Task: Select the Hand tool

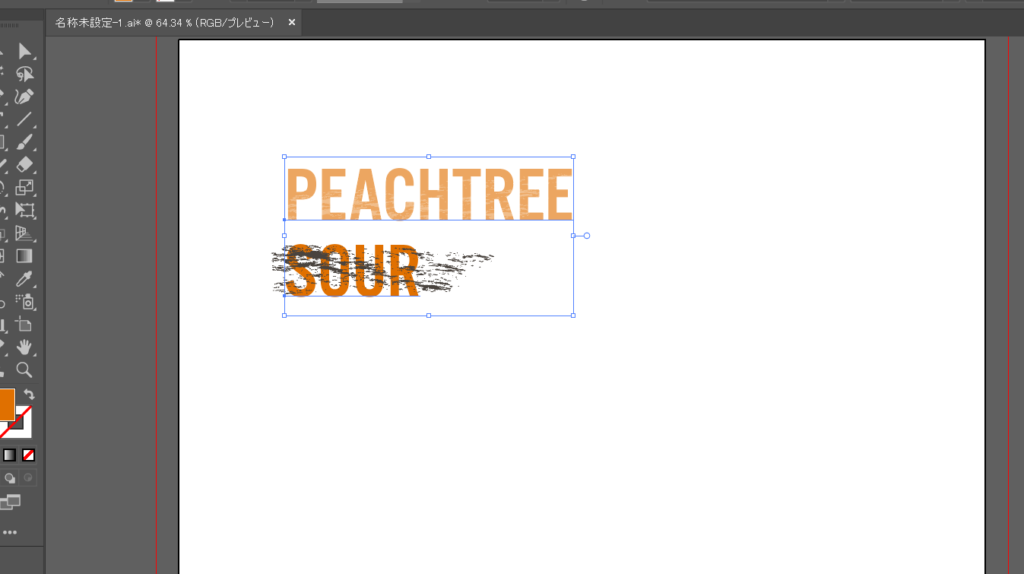Action: [24, 347]
